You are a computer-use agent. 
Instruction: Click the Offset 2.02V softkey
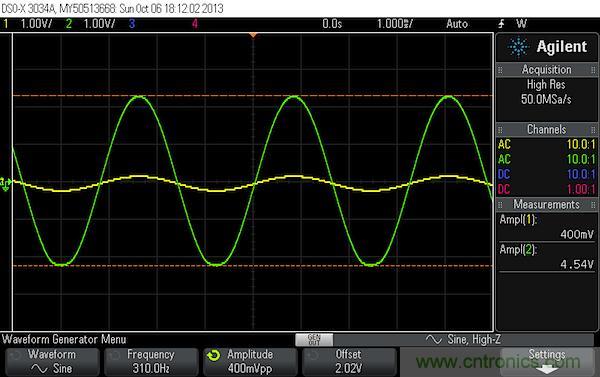tap(349, 362)
